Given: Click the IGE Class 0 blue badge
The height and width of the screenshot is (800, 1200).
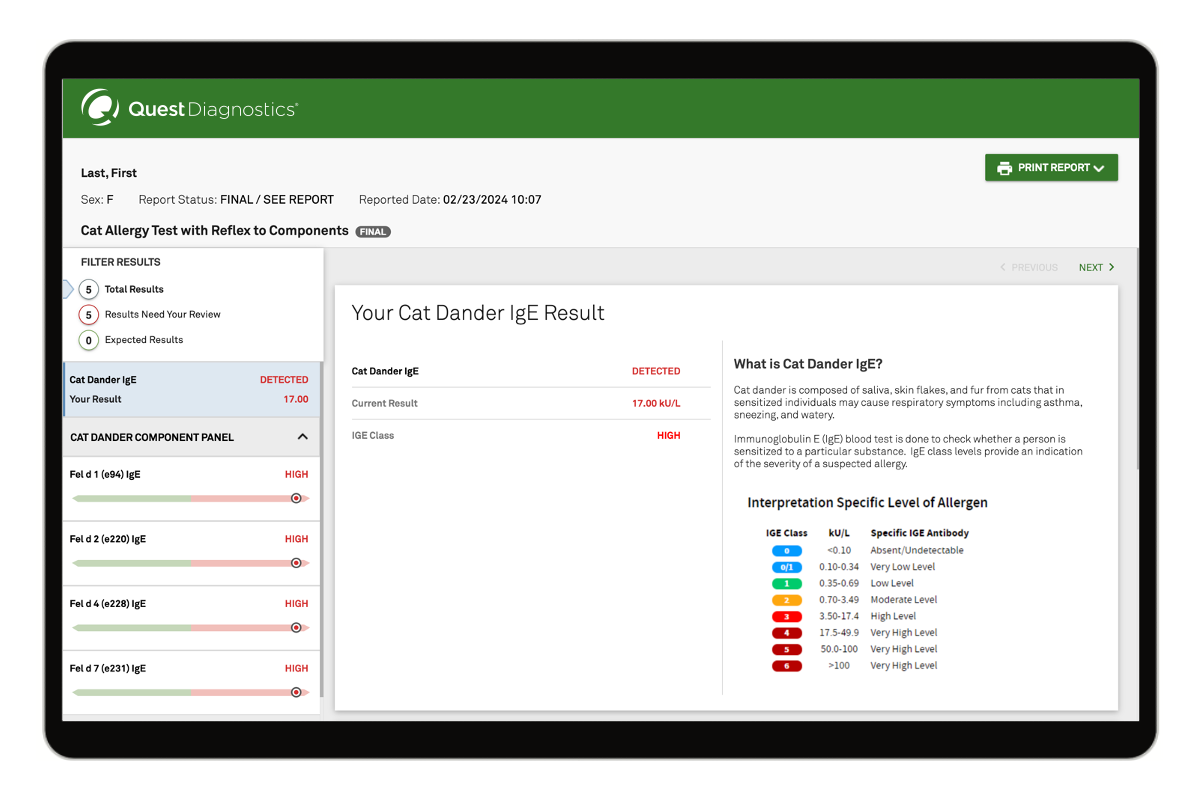Looking at the screenshot, I should pyautogui.click(x=786, y=551).
